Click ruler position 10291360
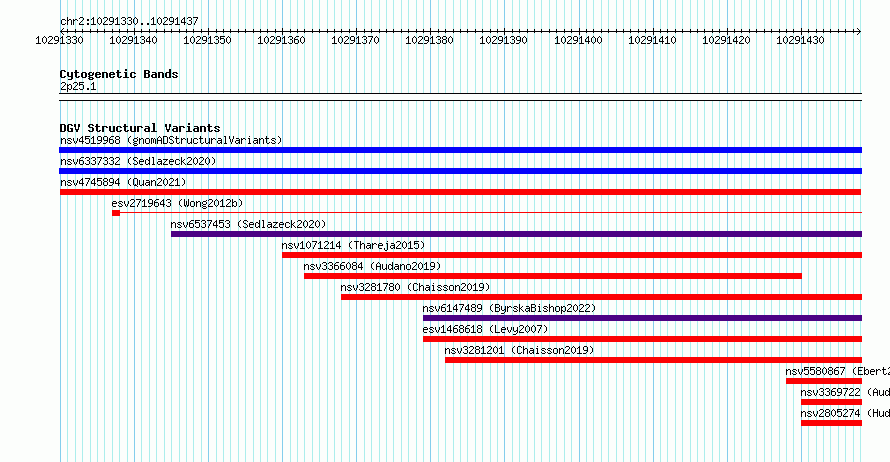The image size is (890, 462). (282, 40)
